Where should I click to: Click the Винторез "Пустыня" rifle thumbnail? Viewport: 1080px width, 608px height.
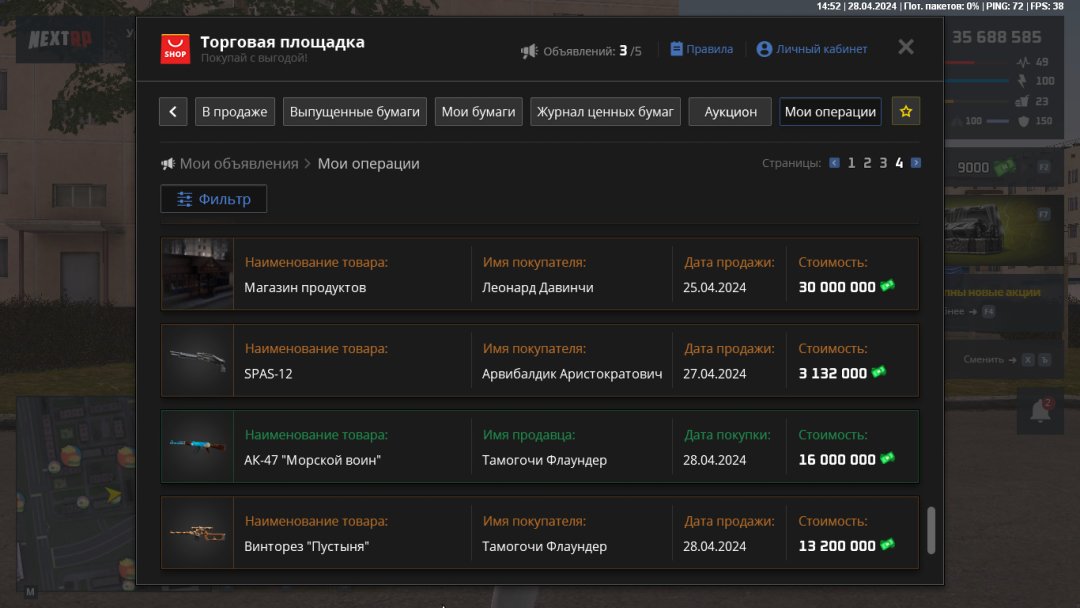coord(198,532)
